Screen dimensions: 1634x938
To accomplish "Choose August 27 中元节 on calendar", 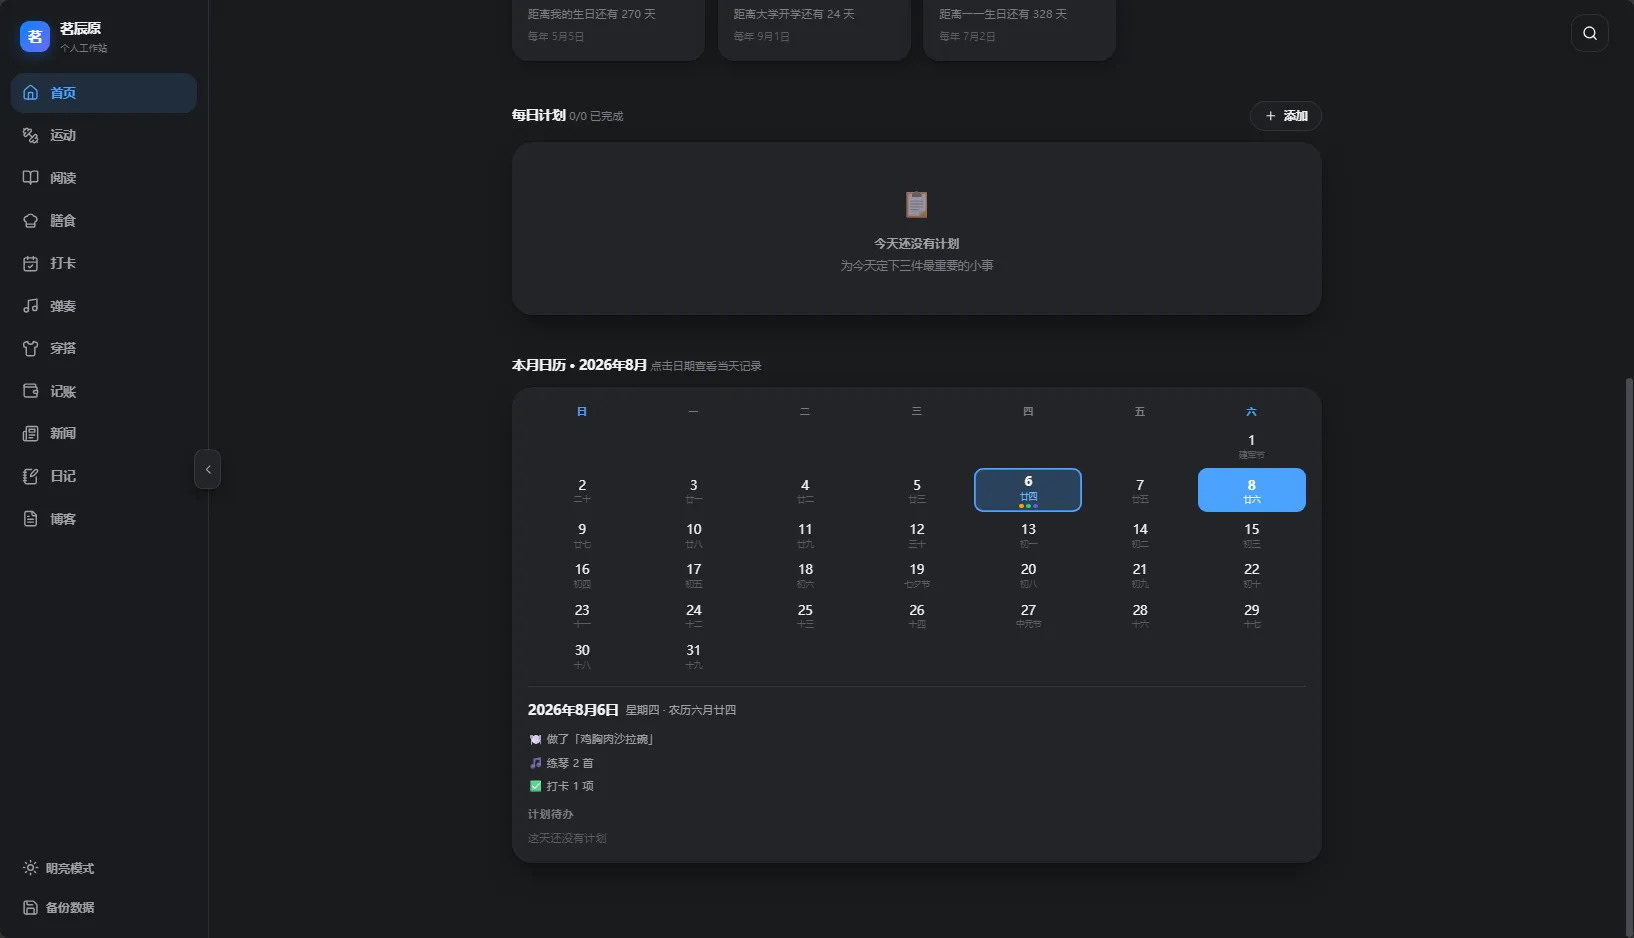I will point(1028,615).
